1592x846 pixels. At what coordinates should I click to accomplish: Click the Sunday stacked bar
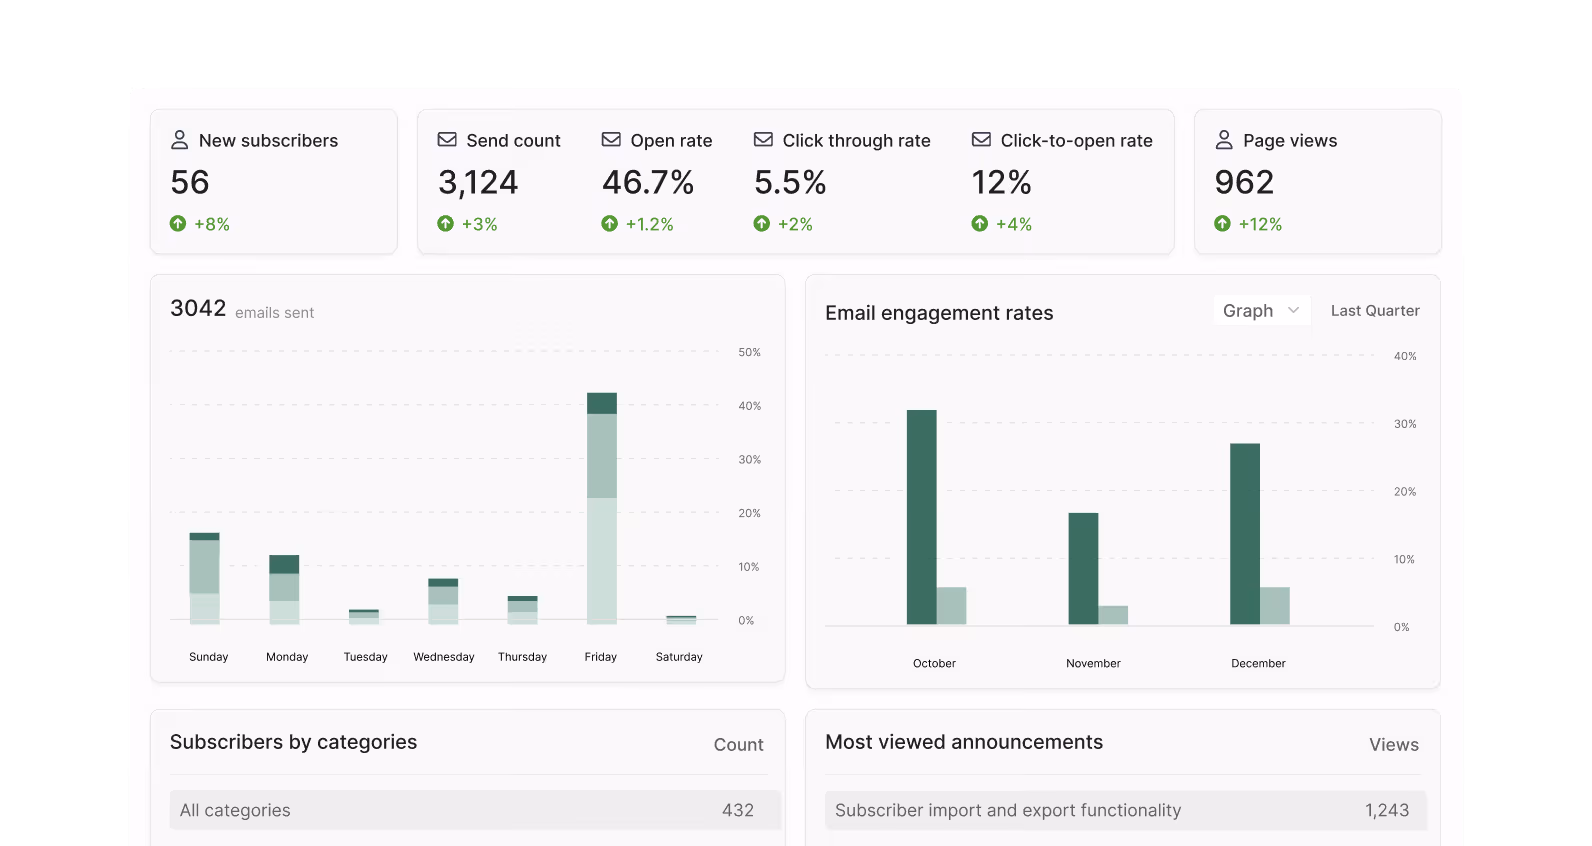(x=204, y=578)
